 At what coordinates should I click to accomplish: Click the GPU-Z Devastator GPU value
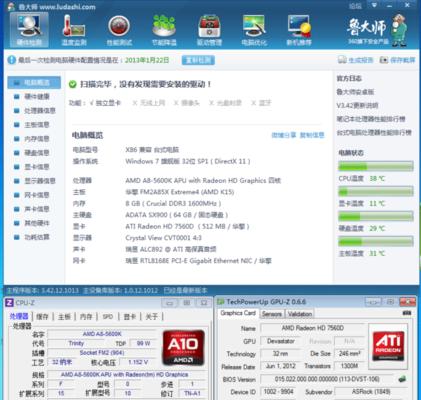[x=281, y=341]
